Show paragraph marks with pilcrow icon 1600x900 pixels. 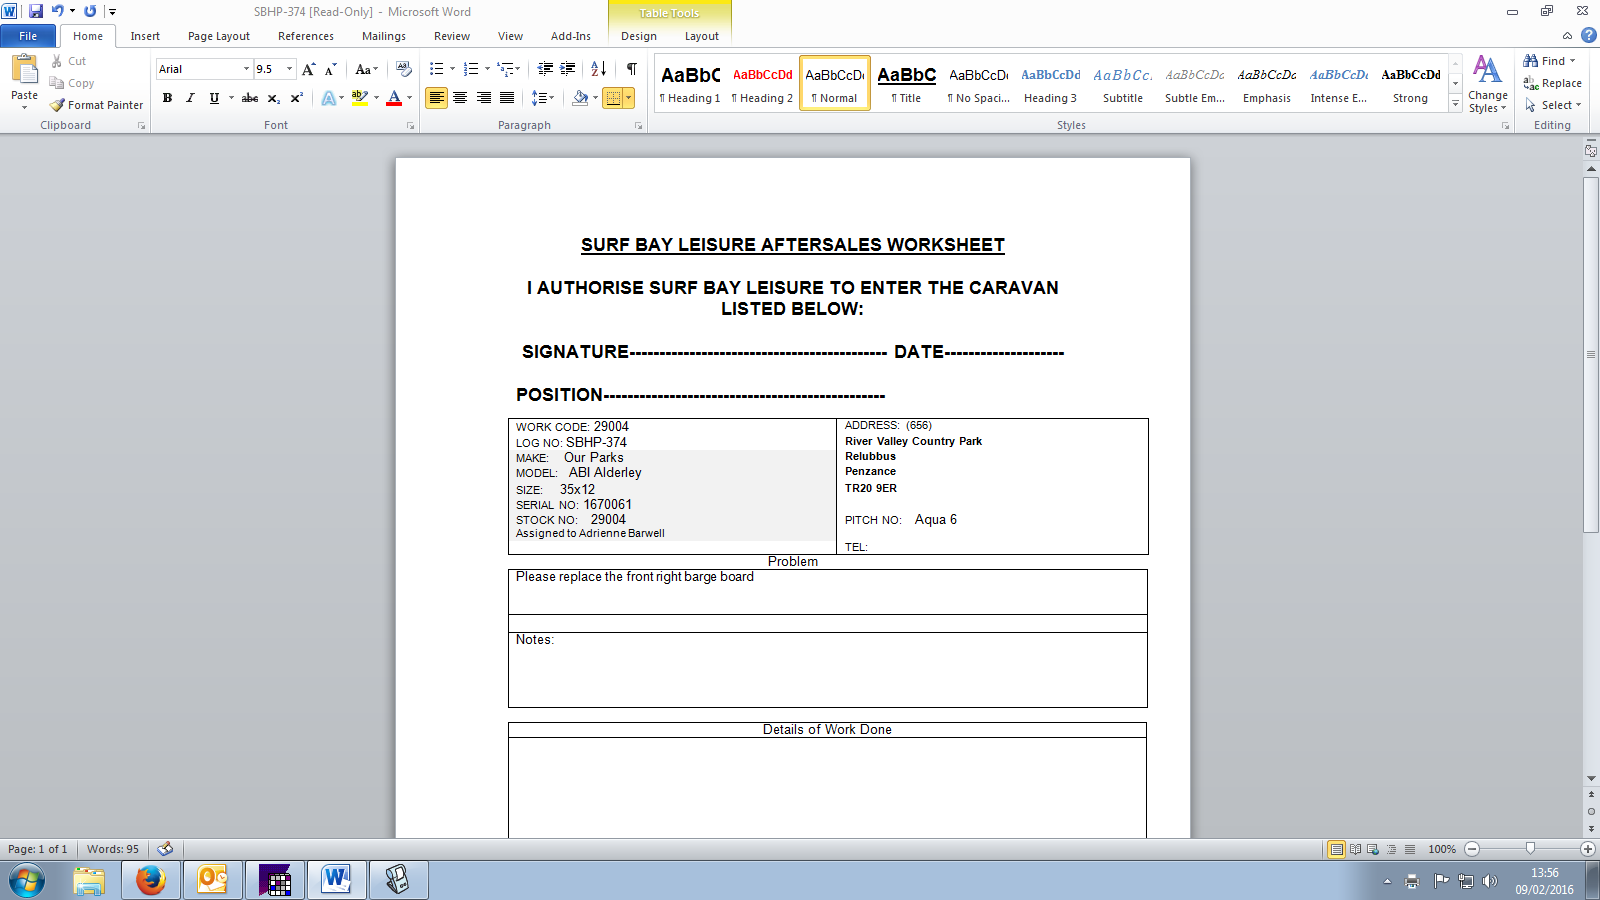[632, 69]
